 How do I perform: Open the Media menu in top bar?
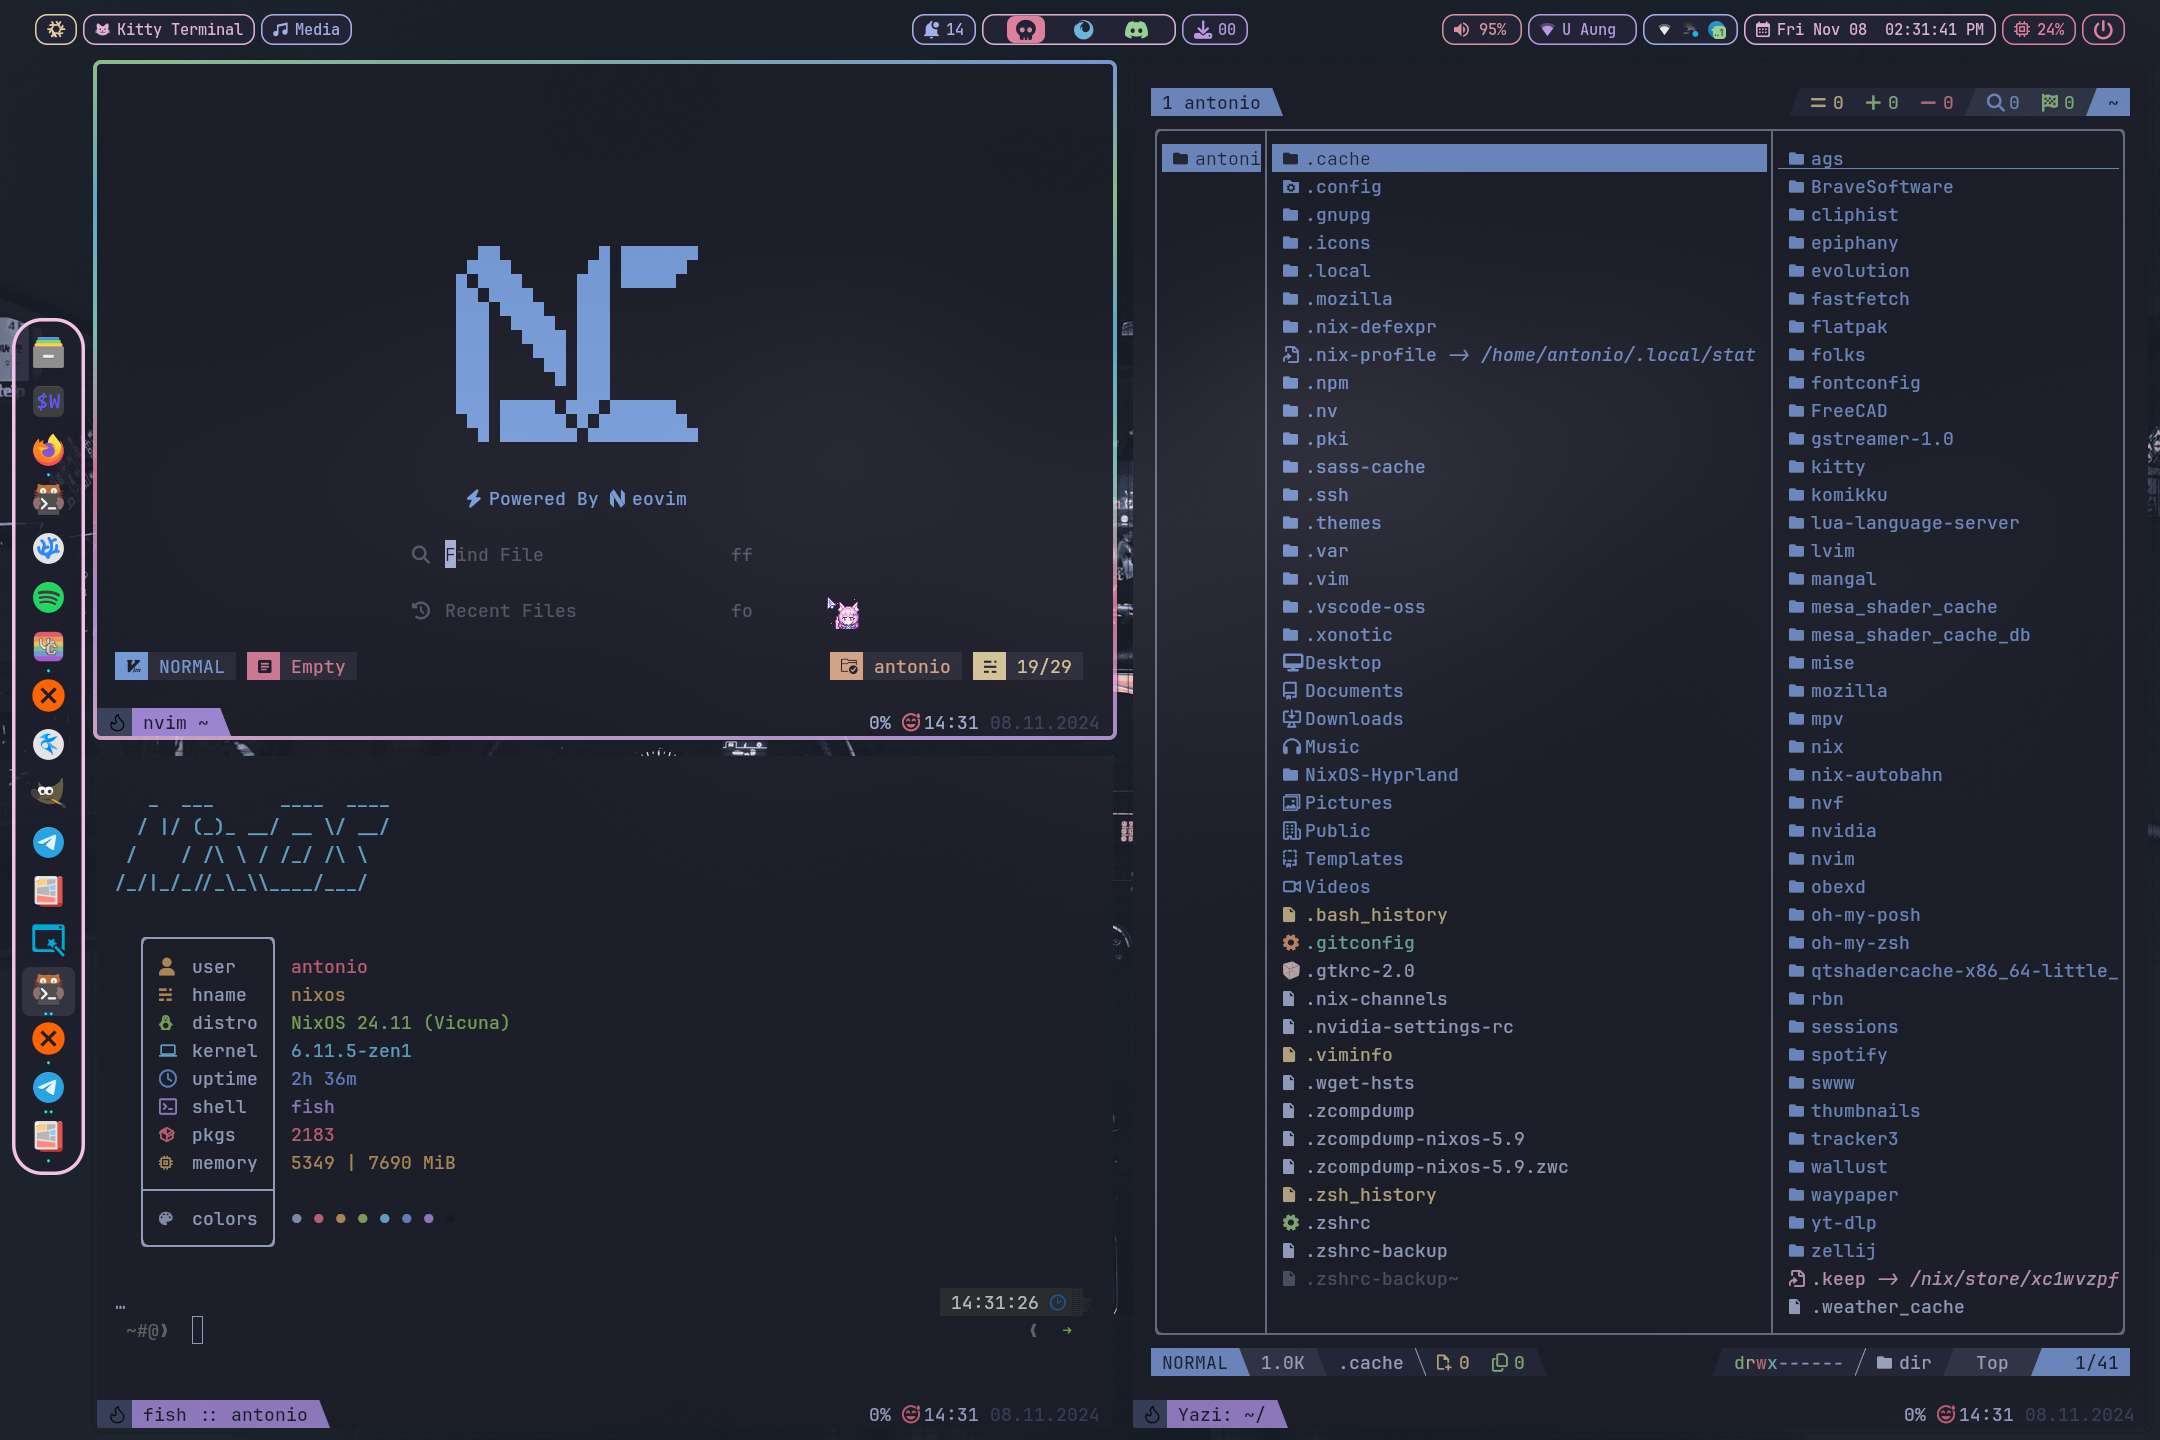(x=306, y=30)
